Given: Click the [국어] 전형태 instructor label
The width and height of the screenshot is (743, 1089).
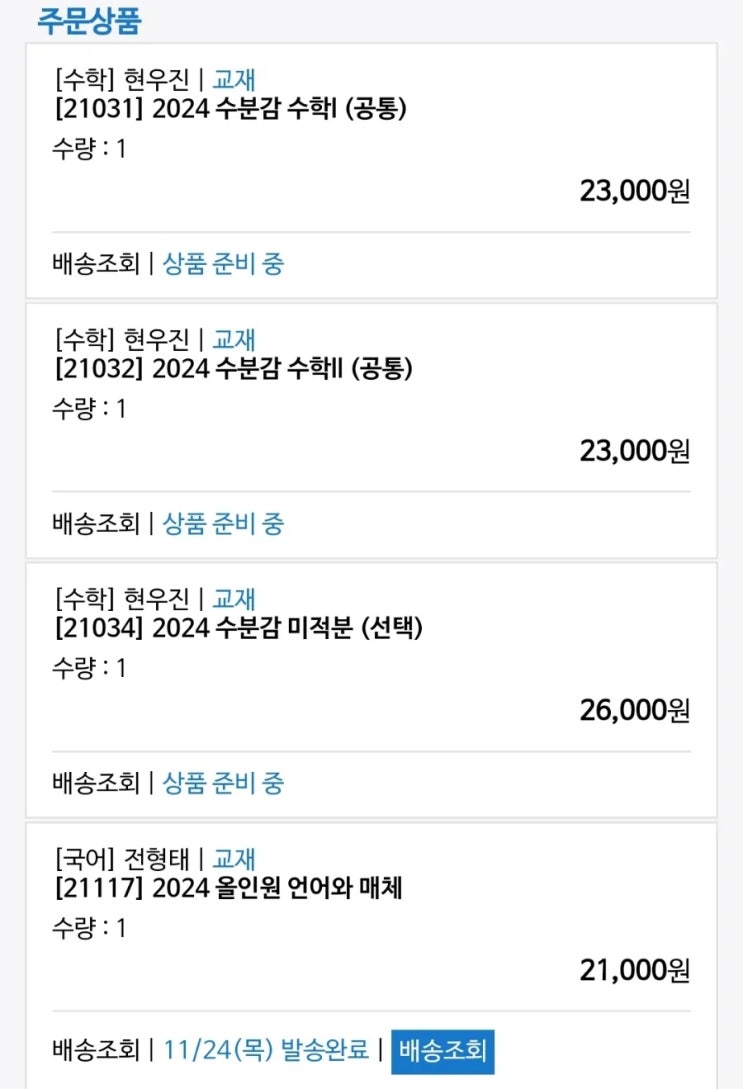Looking at the screenshot, I should [121, 859].
